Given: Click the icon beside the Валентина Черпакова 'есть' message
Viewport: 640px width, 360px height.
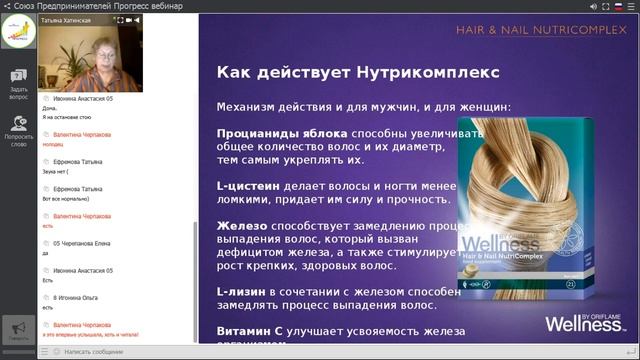Looking at the screenshot, I should (x=46, y=216).
